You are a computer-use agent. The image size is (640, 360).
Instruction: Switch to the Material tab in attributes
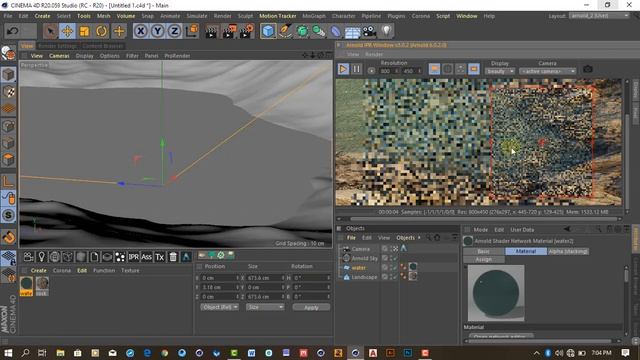pyautogui.click(x=526, y=251)
